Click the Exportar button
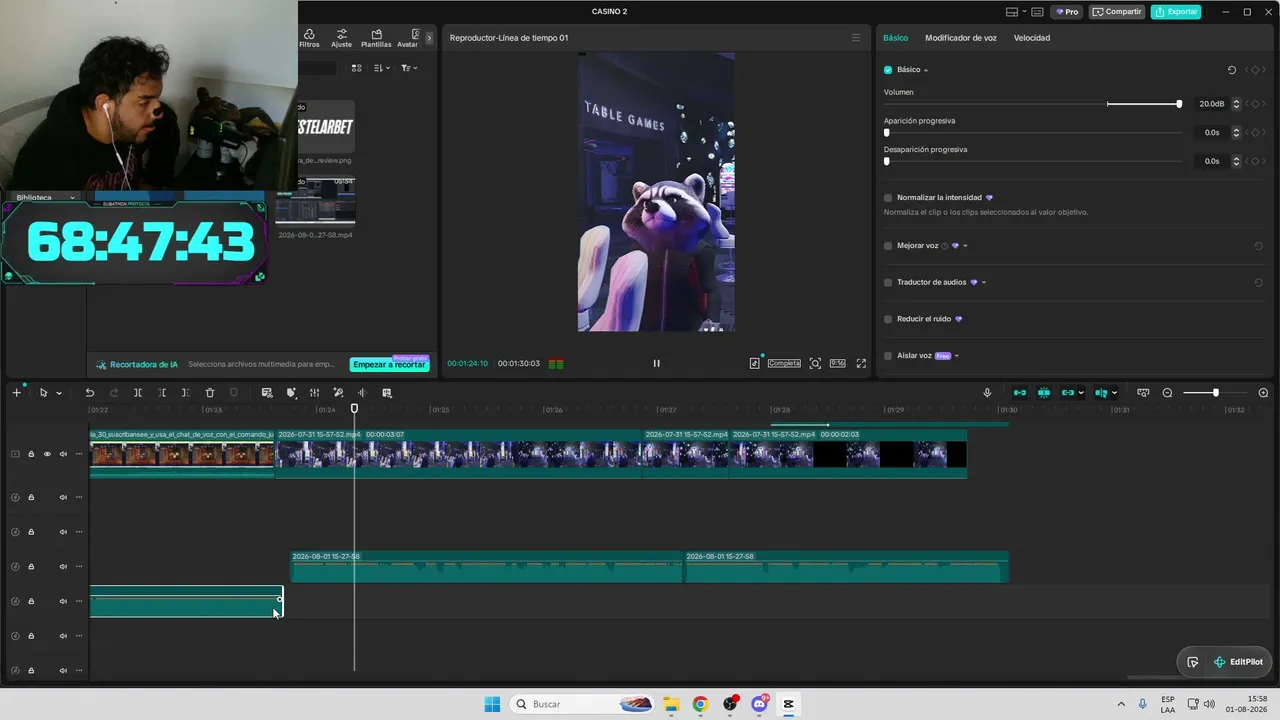The image size is (1280, 720). click(1176, 12)
